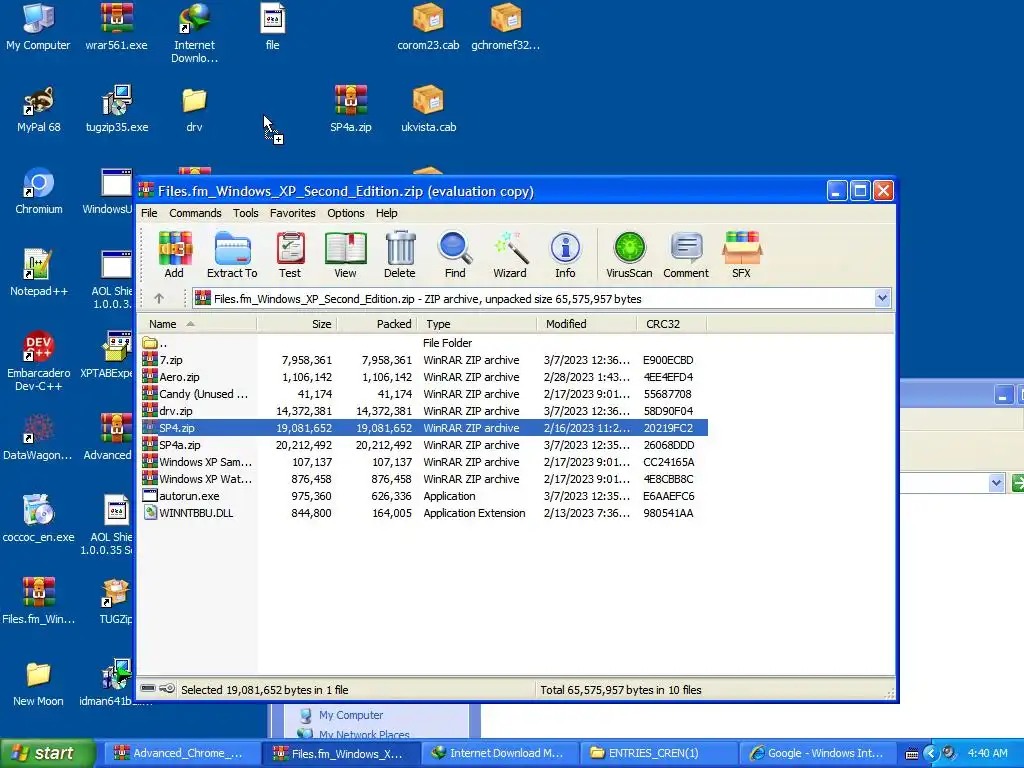Run the Test archive tool

click(x=290, y=255)
